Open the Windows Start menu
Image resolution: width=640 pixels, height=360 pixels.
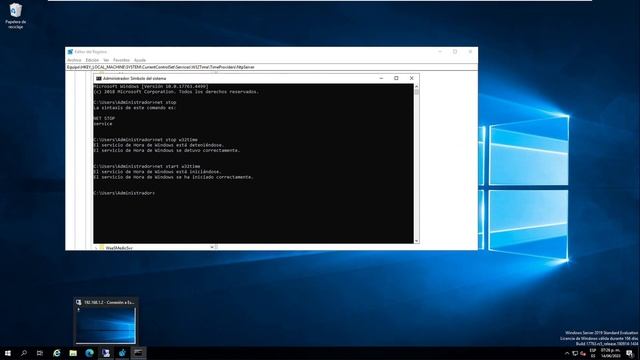(8, 353)
